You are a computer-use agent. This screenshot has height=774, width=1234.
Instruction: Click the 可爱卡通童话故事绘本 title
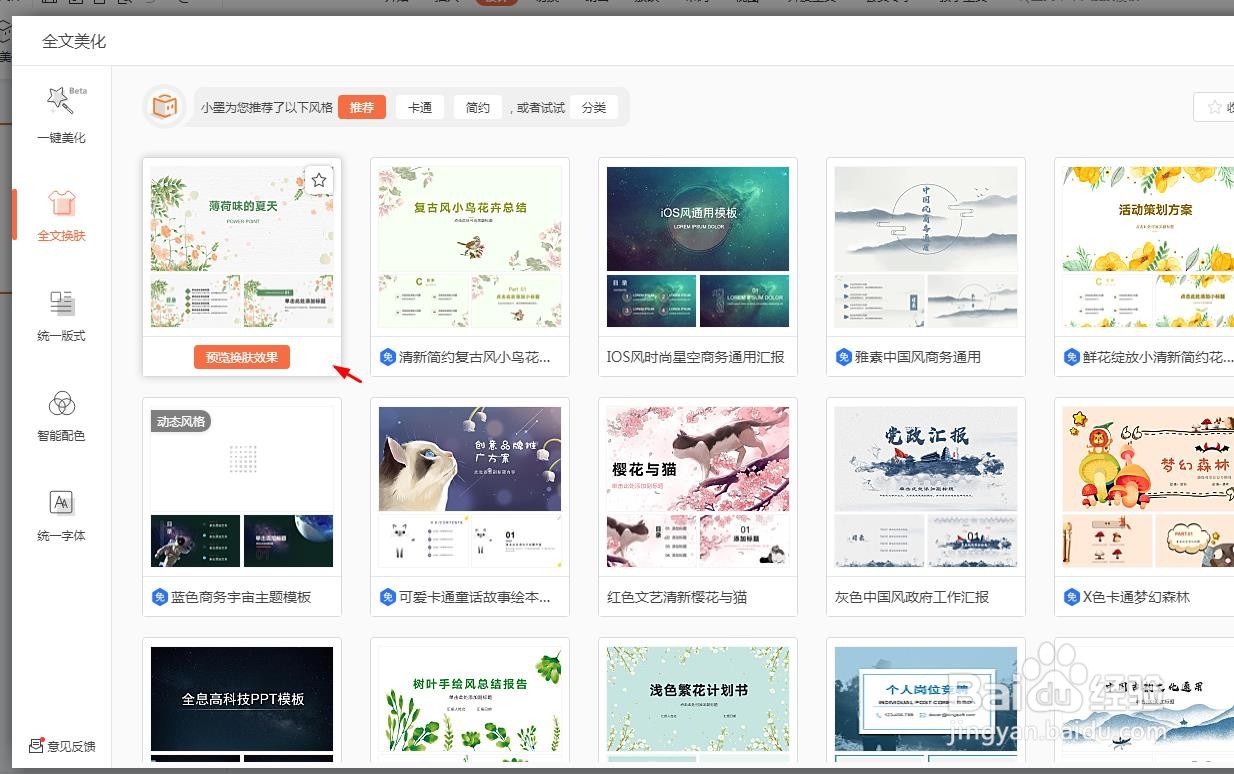[475, 597]
